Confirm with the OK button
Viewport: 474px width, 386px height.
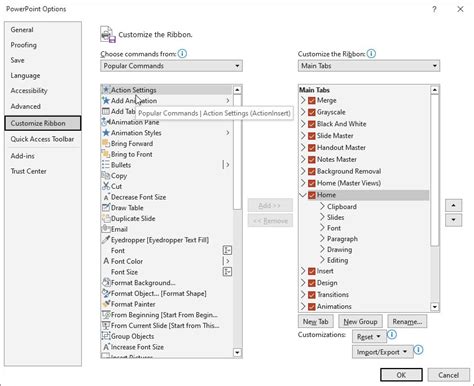coord(401,375)
